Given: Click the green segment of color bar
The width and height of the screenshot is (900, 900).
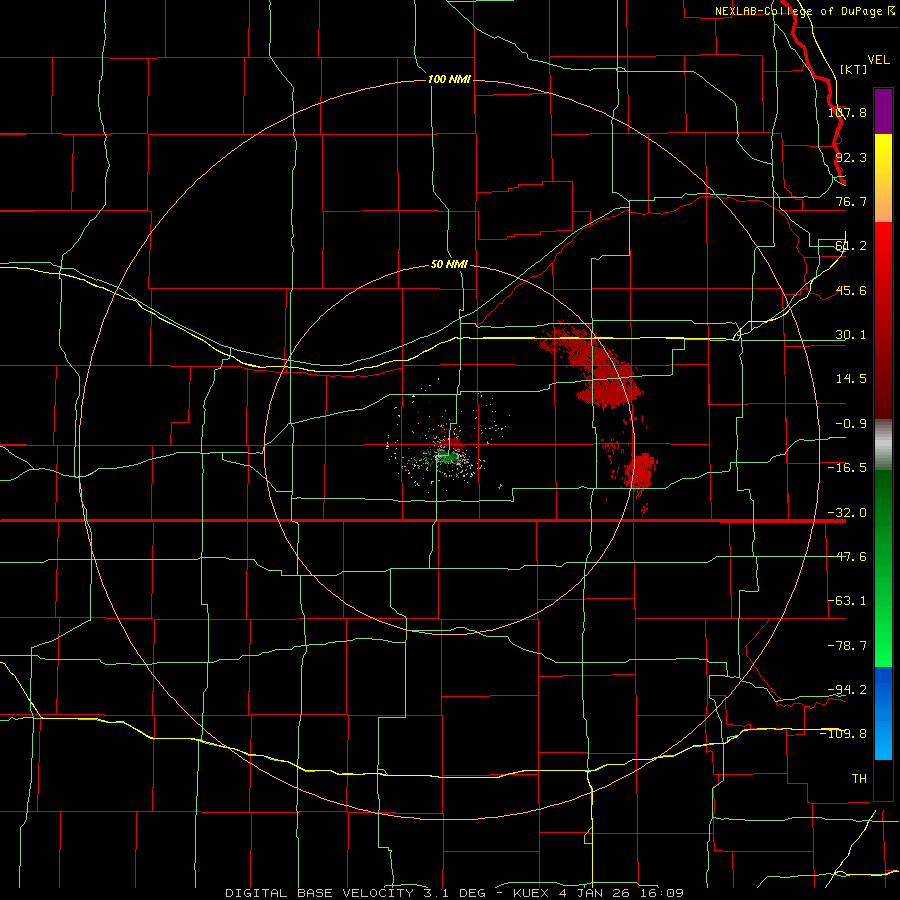Looking at the screenshot, I should (x=883, y=568).
